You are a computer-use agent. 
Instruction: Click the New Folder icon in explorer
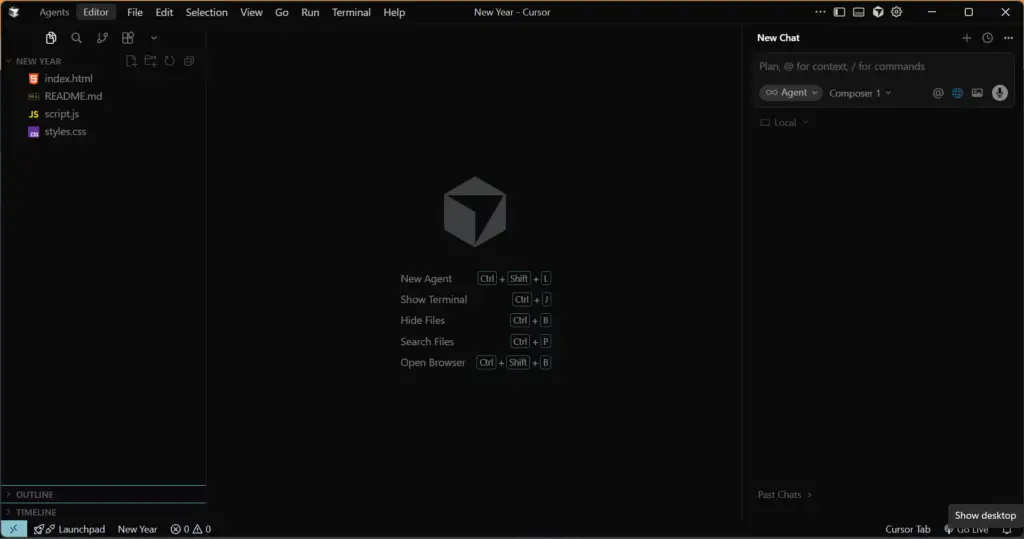coord(150,61)
